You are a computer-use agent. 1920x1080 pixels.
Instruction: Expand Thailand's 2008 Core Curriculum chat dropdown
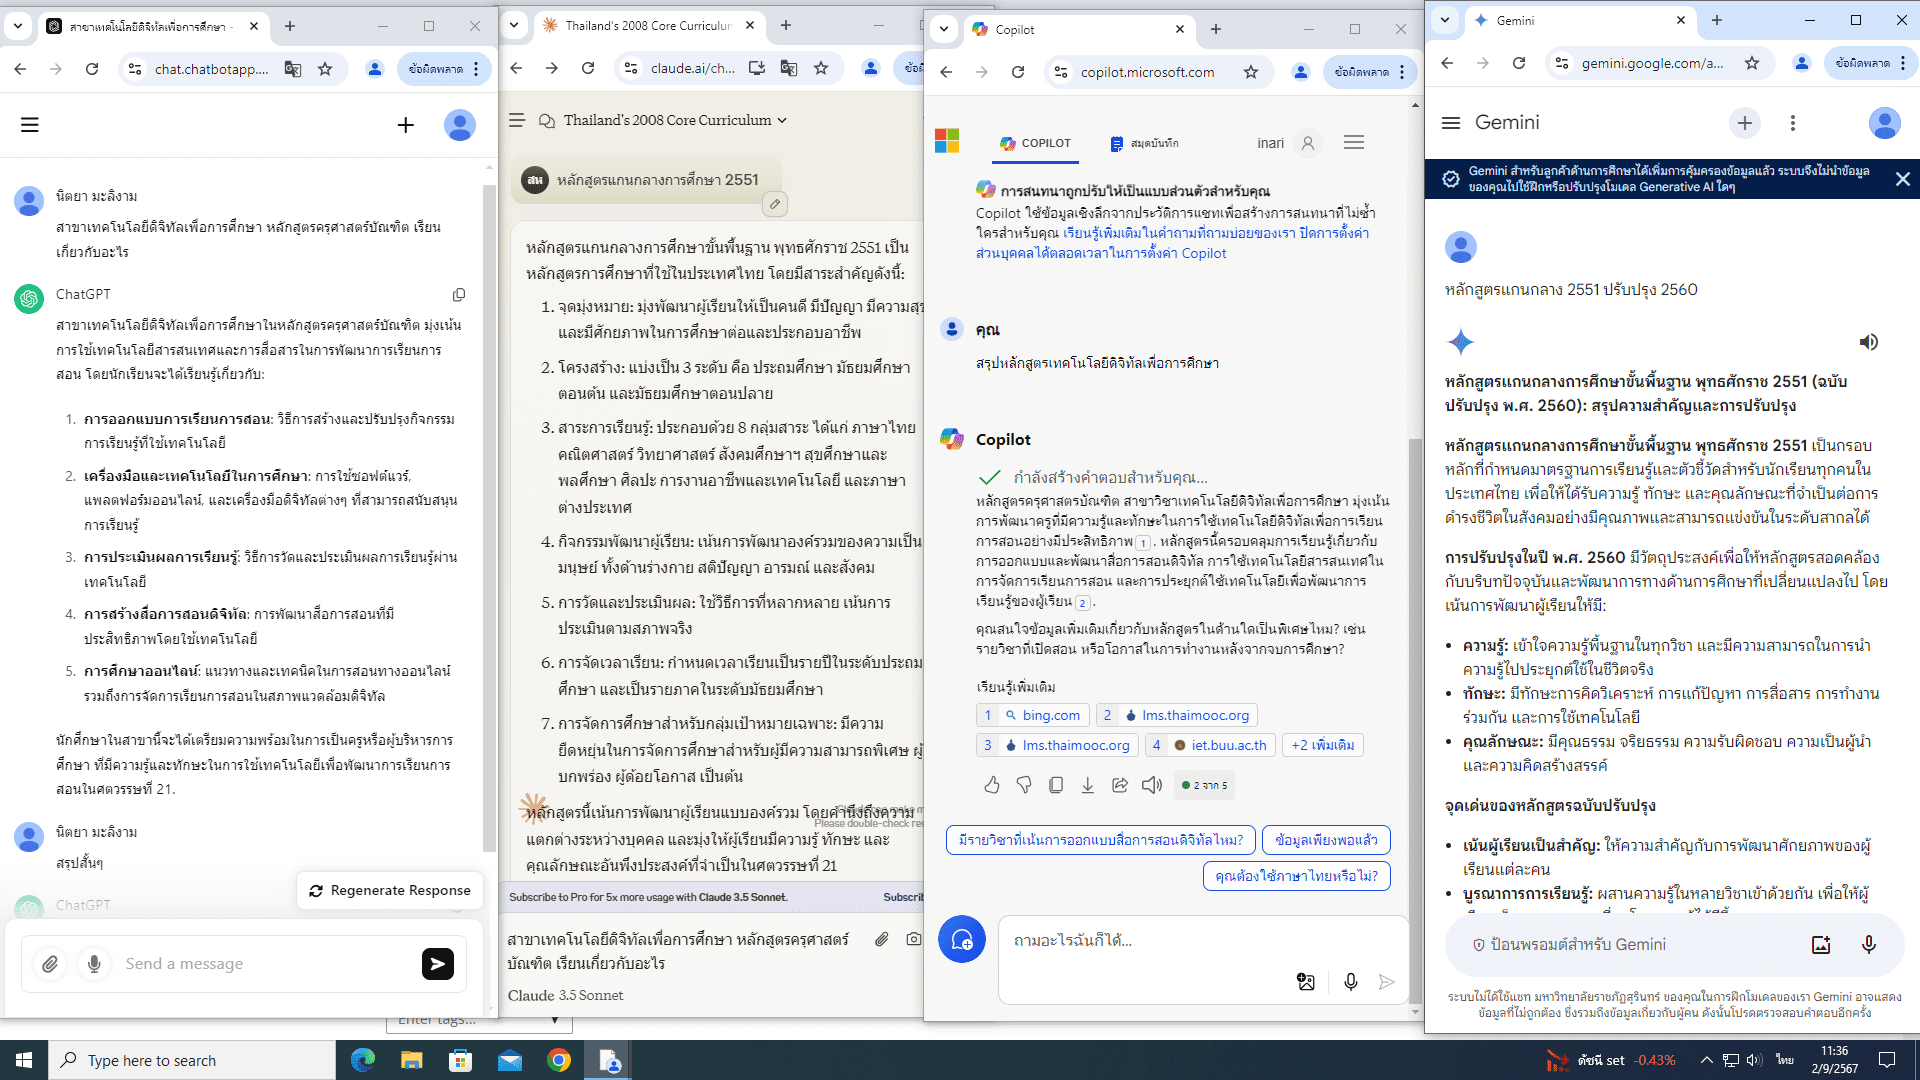click(x=782, y=120)
